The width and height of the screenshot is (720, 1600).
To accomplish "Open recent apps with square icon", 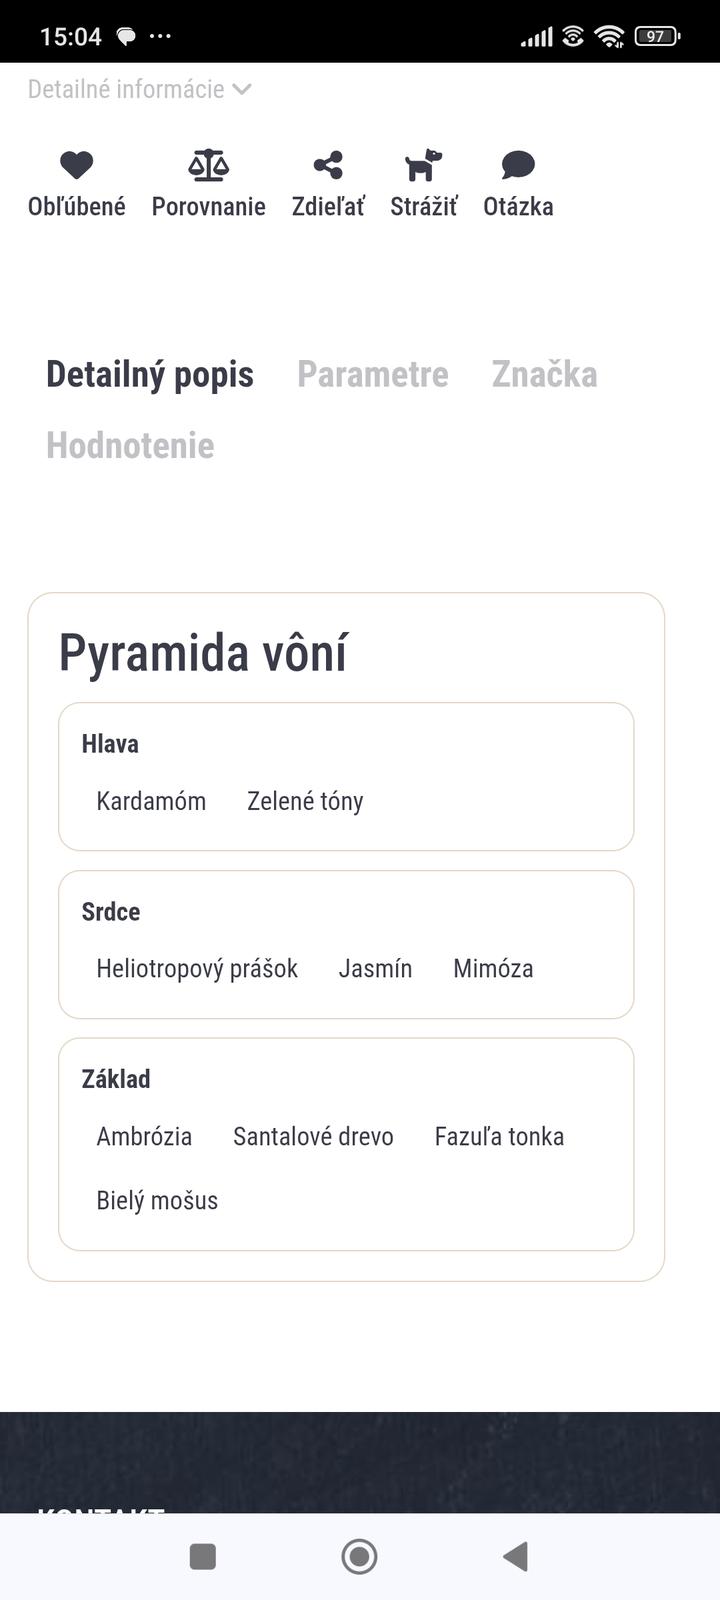I will click(203, 1556).
